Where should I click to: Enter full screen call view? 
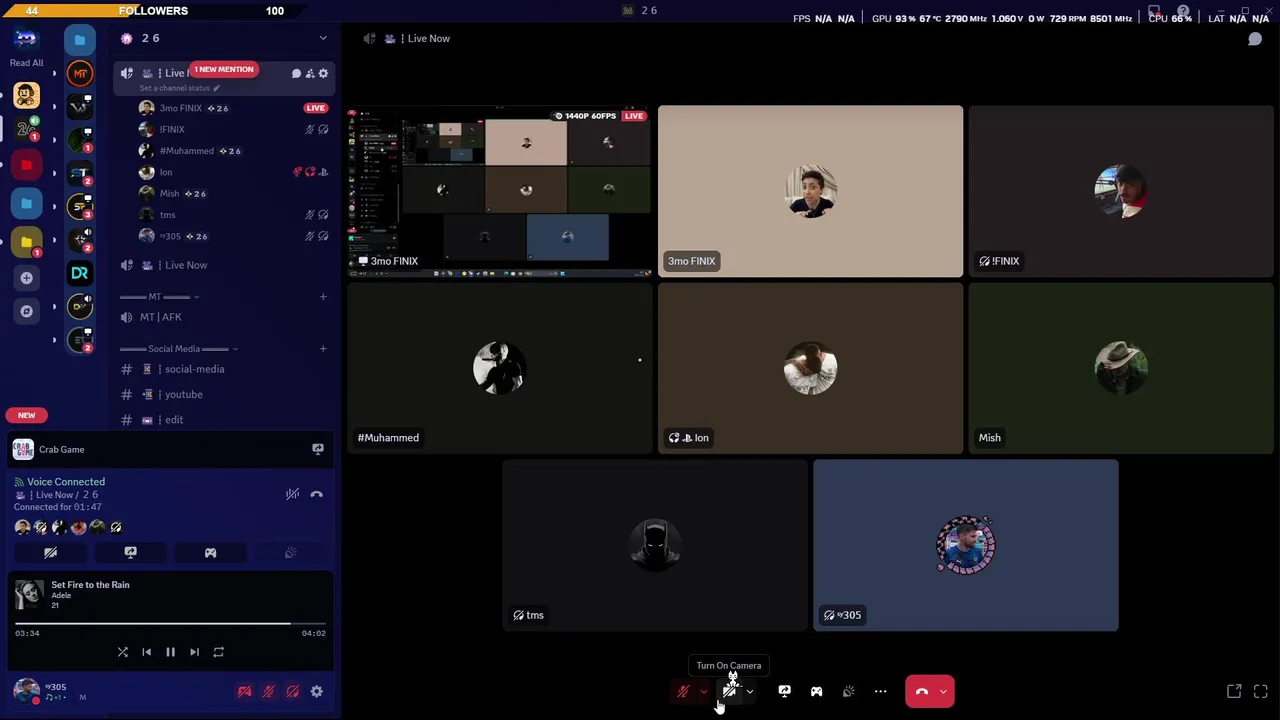point(1260,691)
